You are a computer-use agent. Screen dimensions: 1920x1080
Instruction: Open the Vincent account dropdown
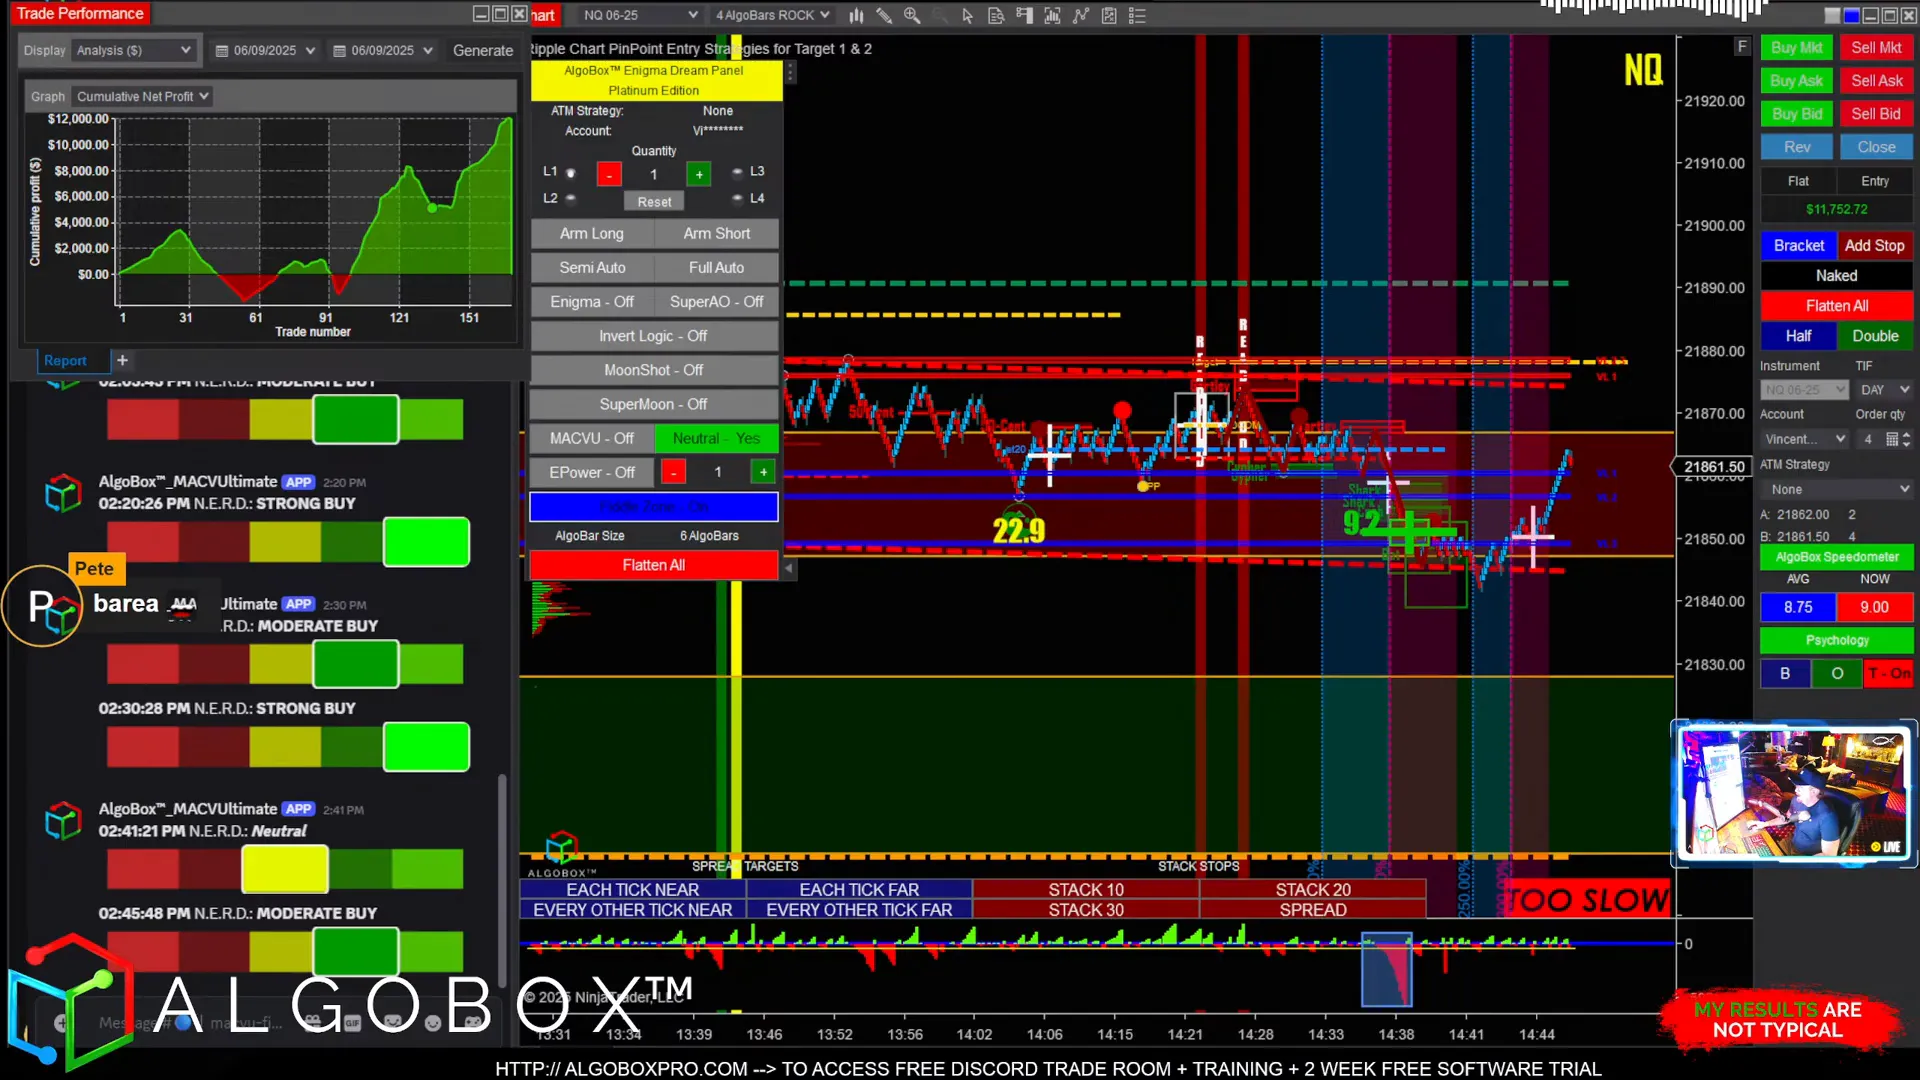coord(1805,439)
